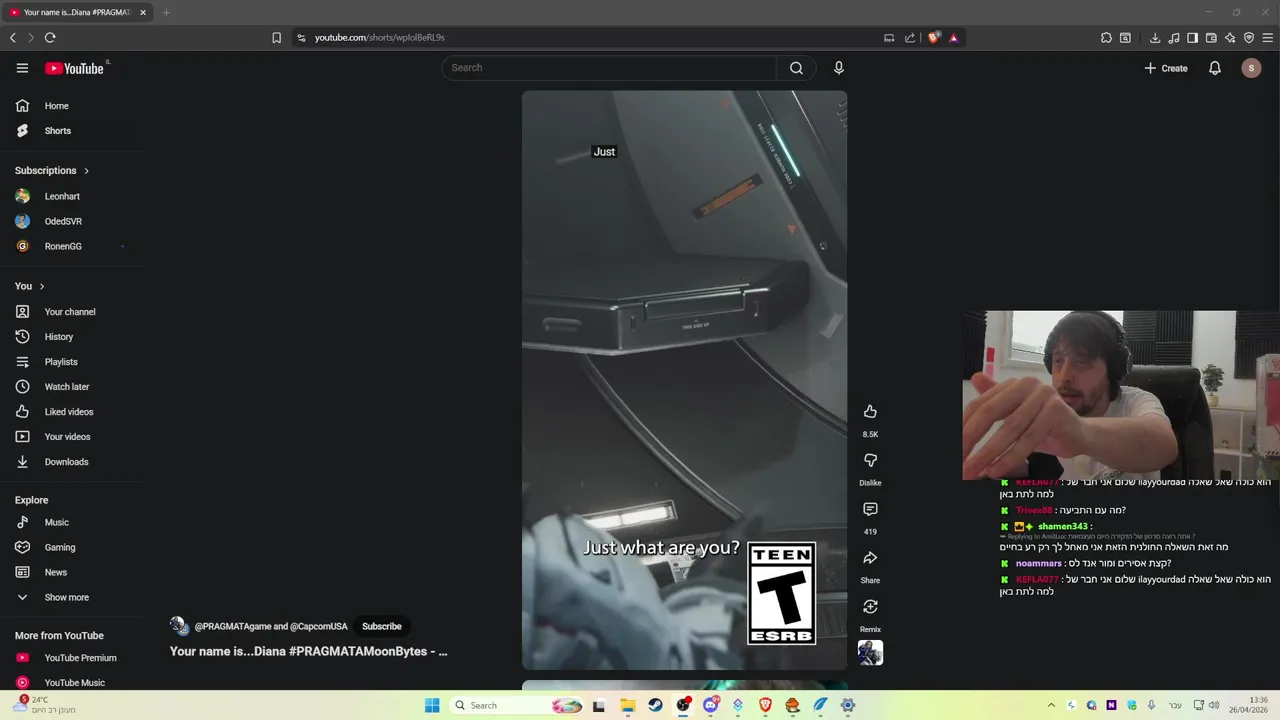1280x720 pixels.
Task: Click the Create button
Action: pyautogui.click(x=1166, y=68)
